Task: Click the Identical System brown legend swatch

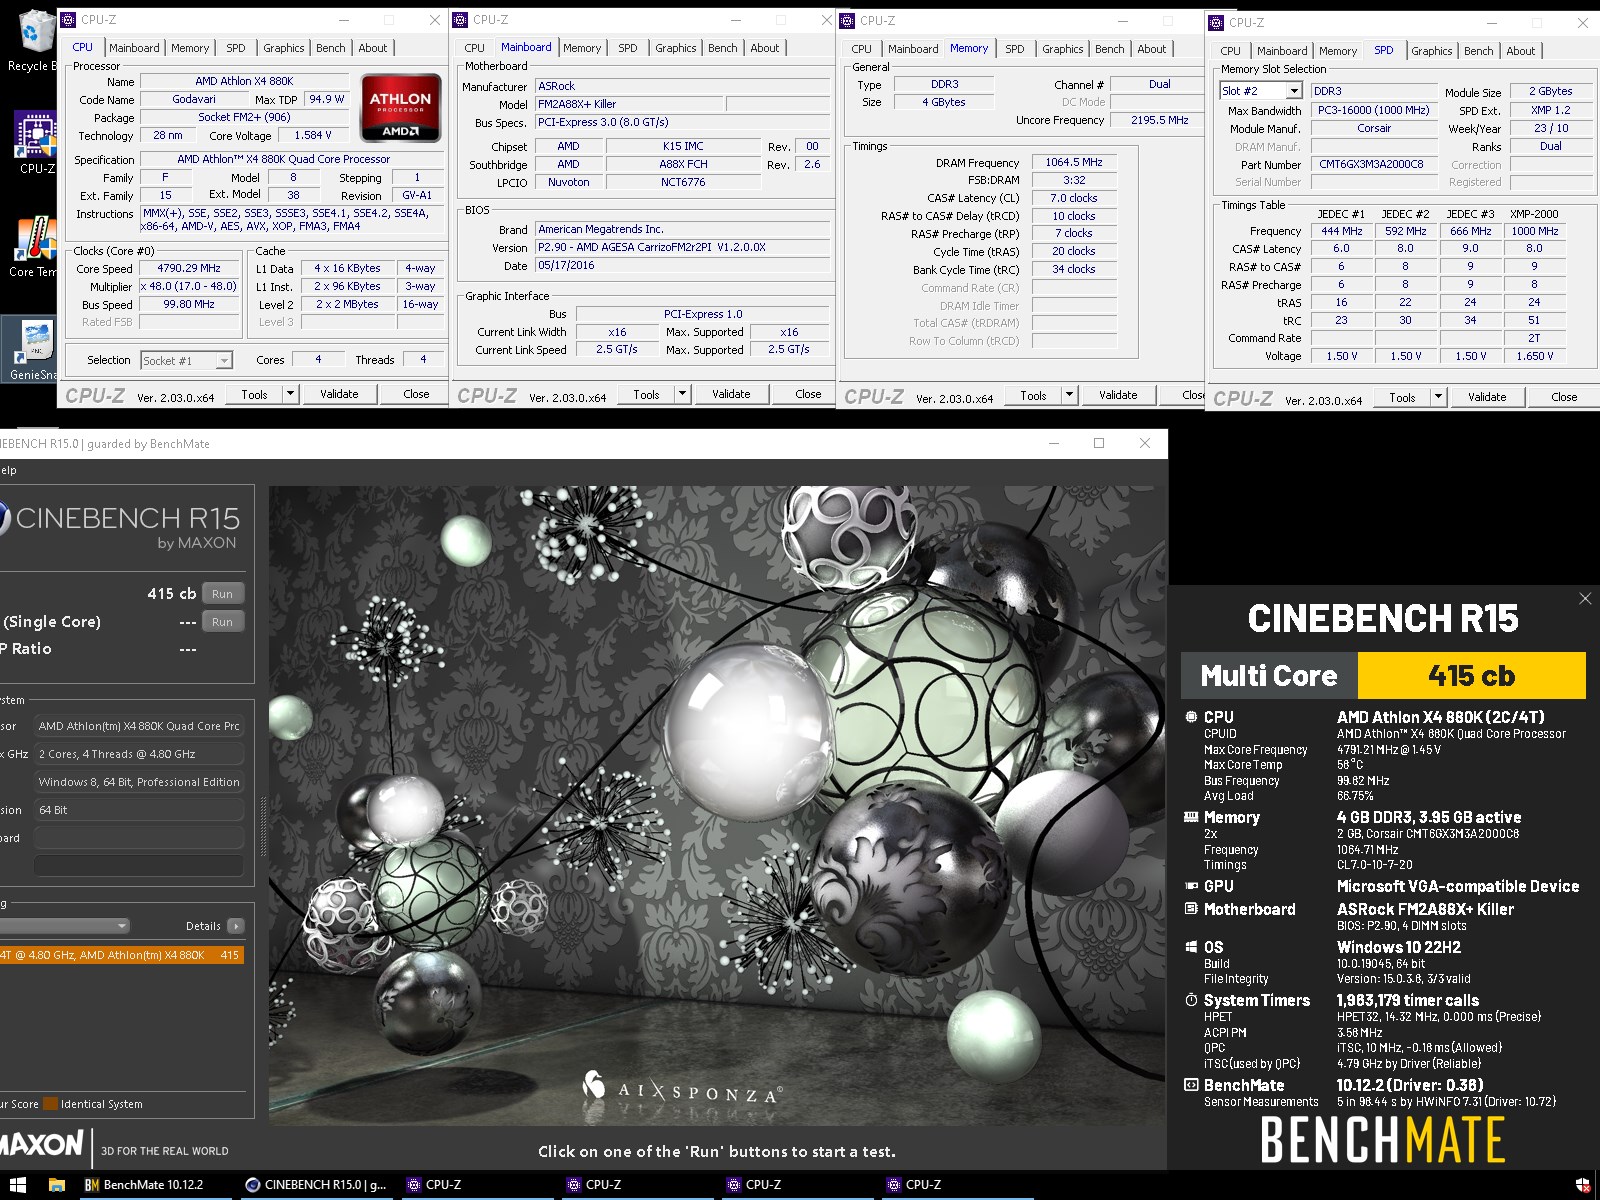Action: 51,1104
